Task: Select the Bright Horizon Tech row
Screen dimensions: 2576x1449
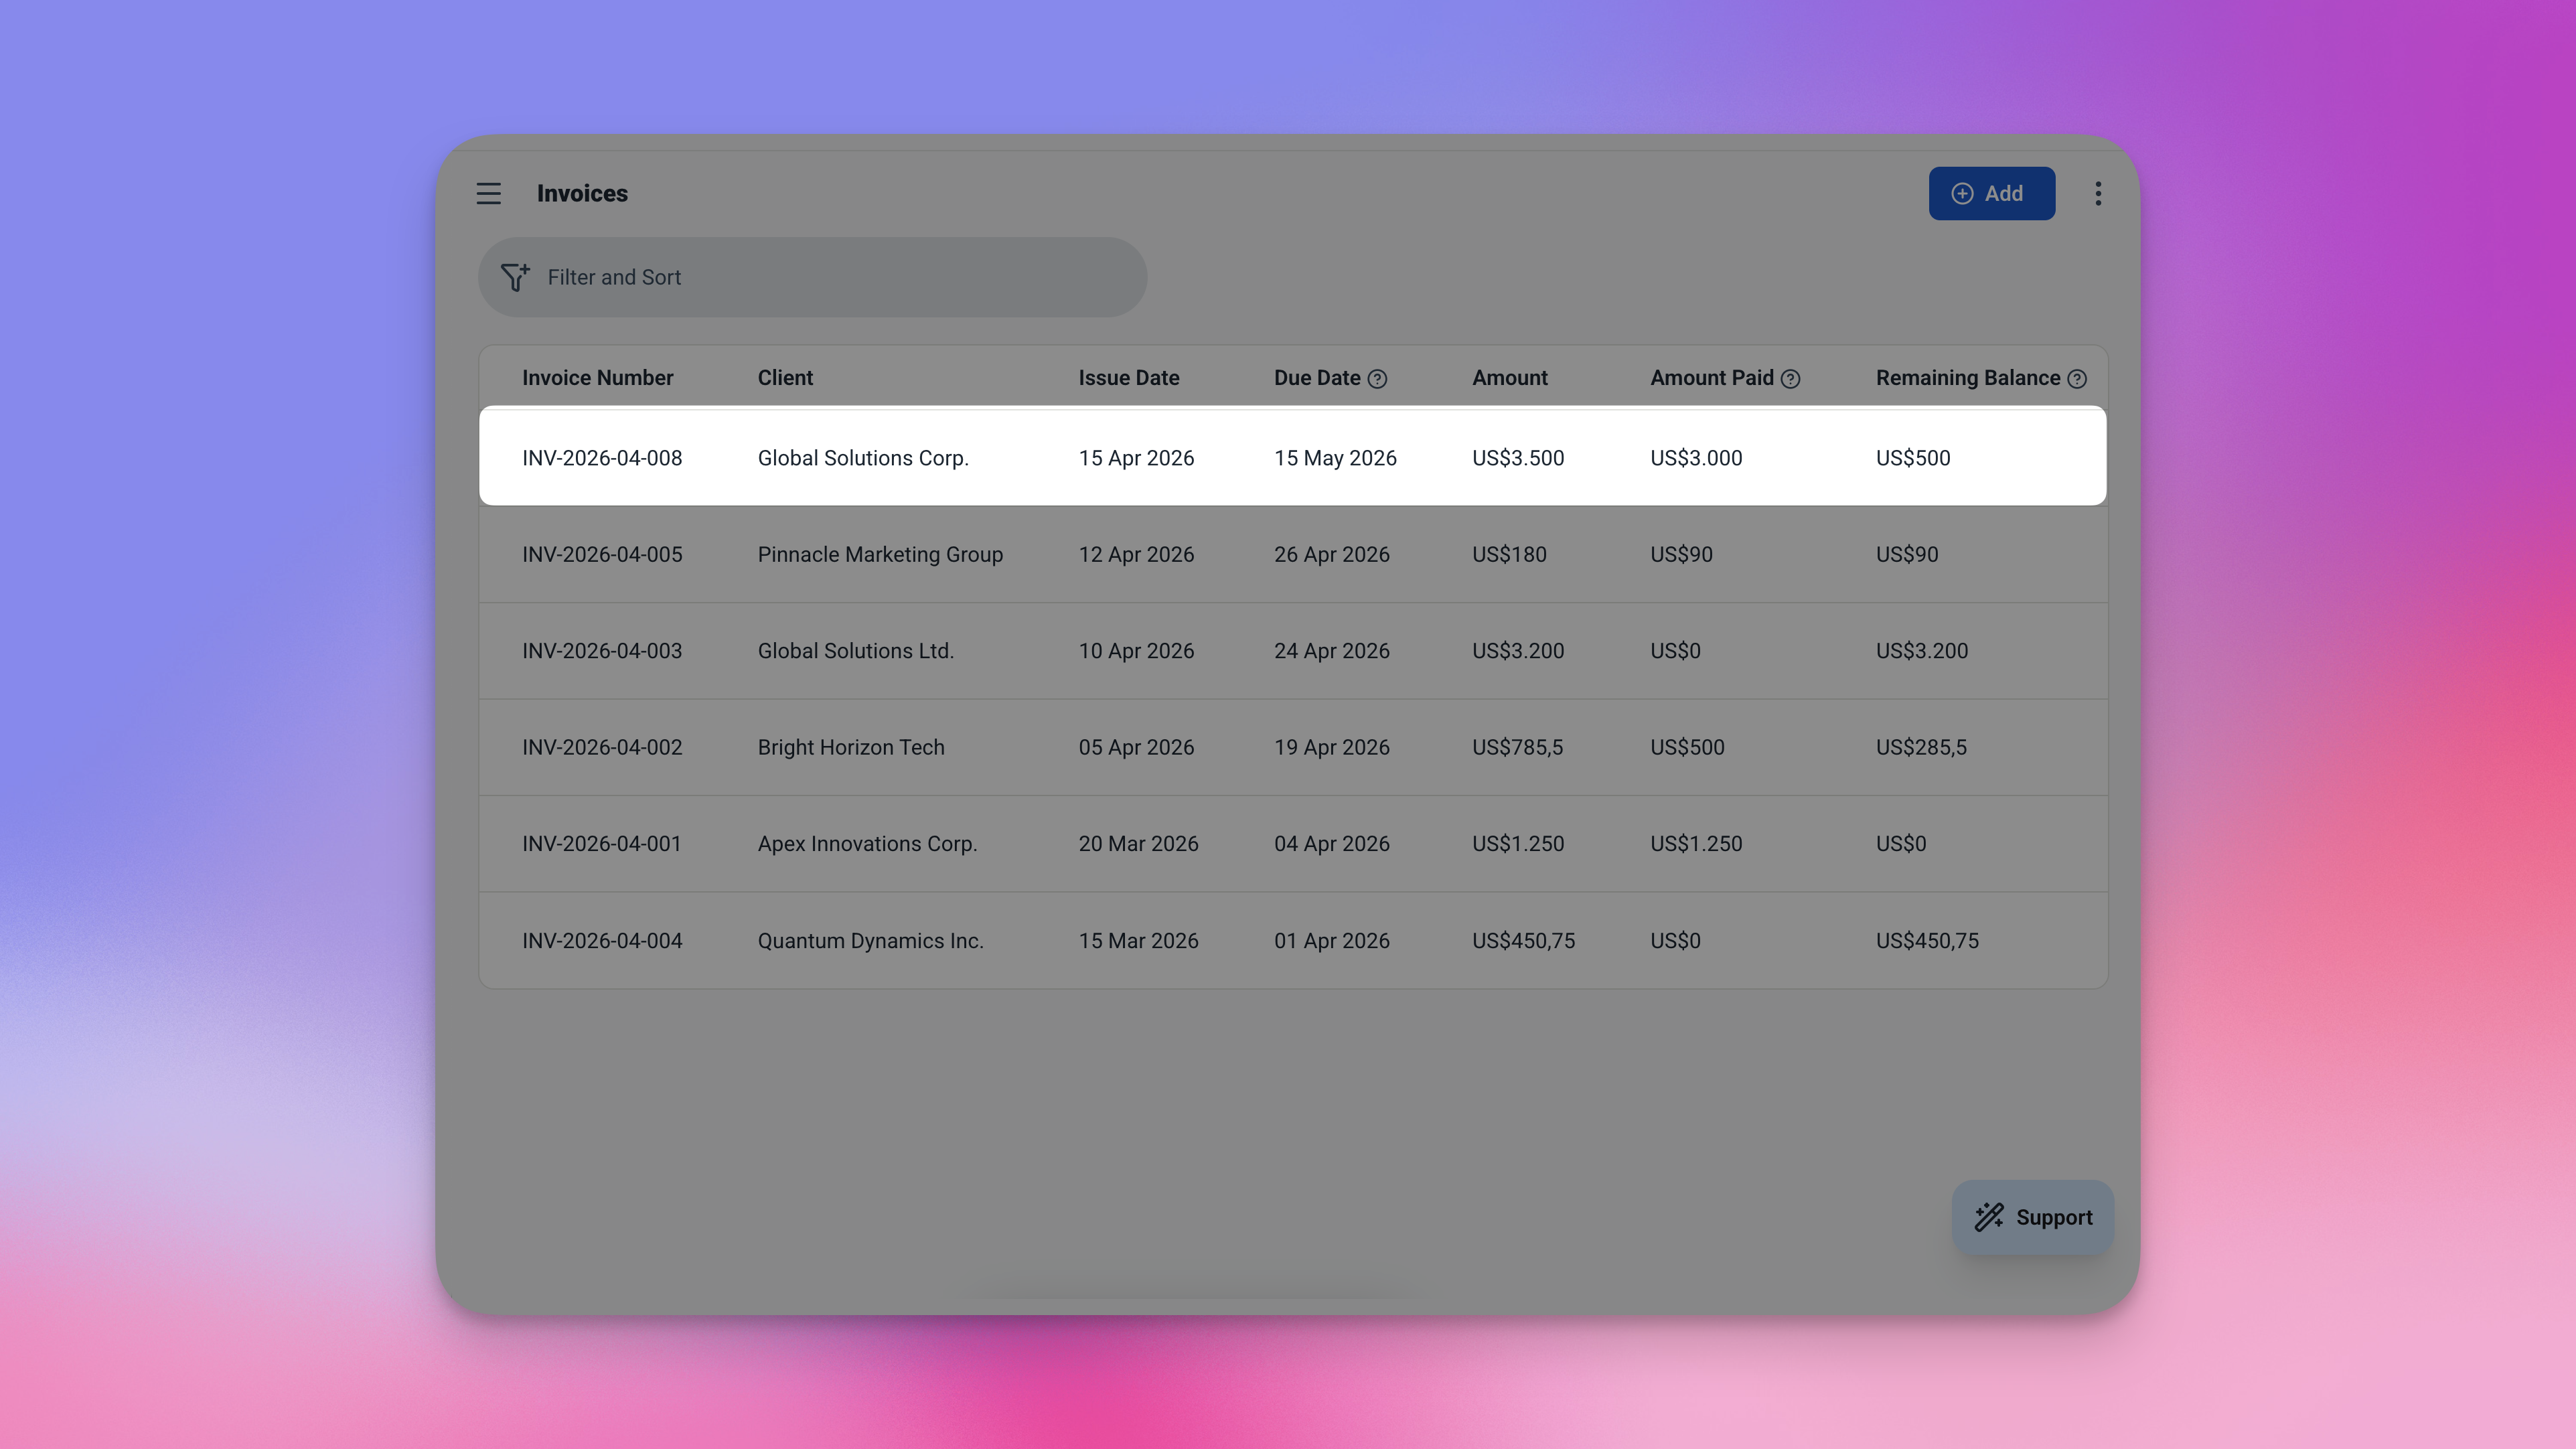Action: coord(850,747)
